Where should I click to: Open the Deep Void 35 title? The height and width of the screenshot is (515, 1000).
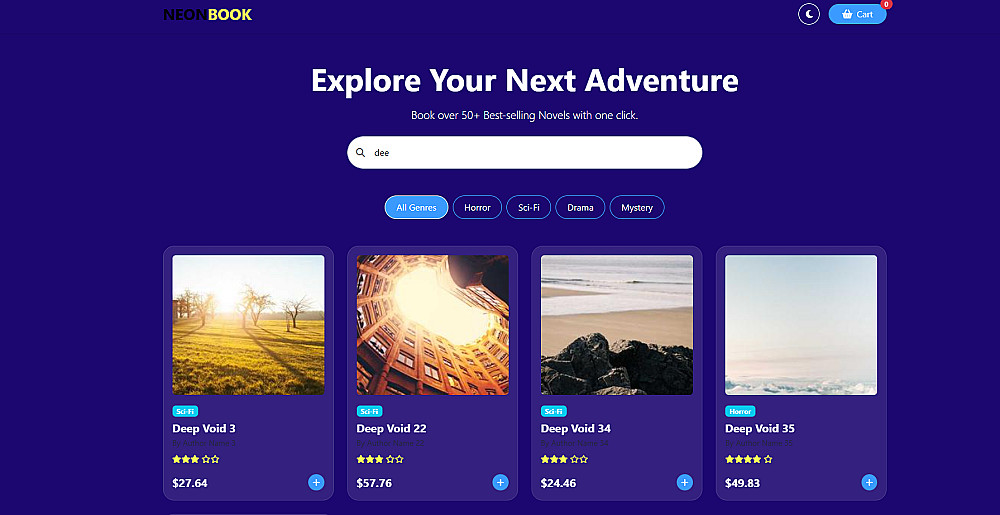760,428
